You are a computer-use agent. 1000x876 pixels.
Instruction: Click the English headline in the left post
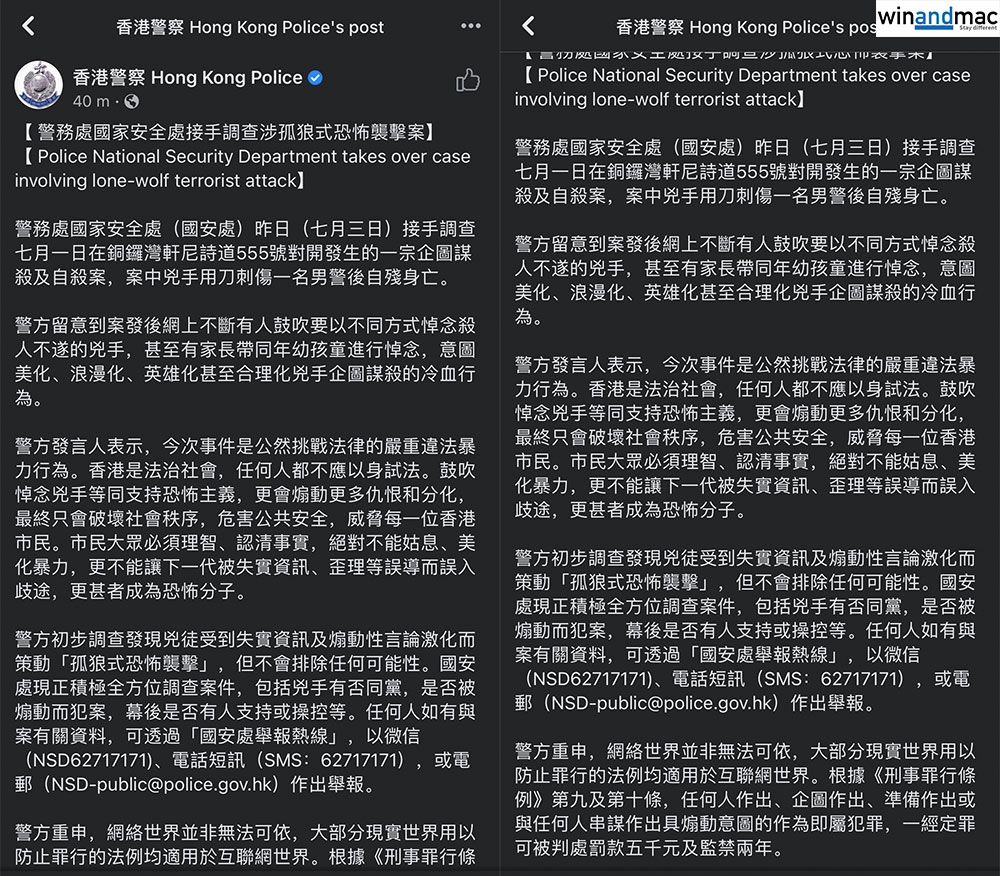pos(242,169)
